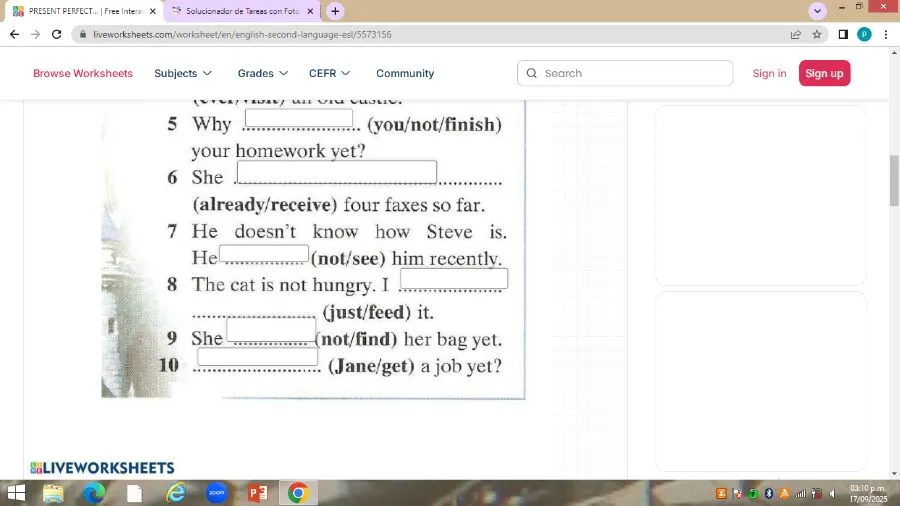The height and width of the screenshot is (506, 900).
Task: Close the Solucionador de Tareas tab
Action: (311, 11)
